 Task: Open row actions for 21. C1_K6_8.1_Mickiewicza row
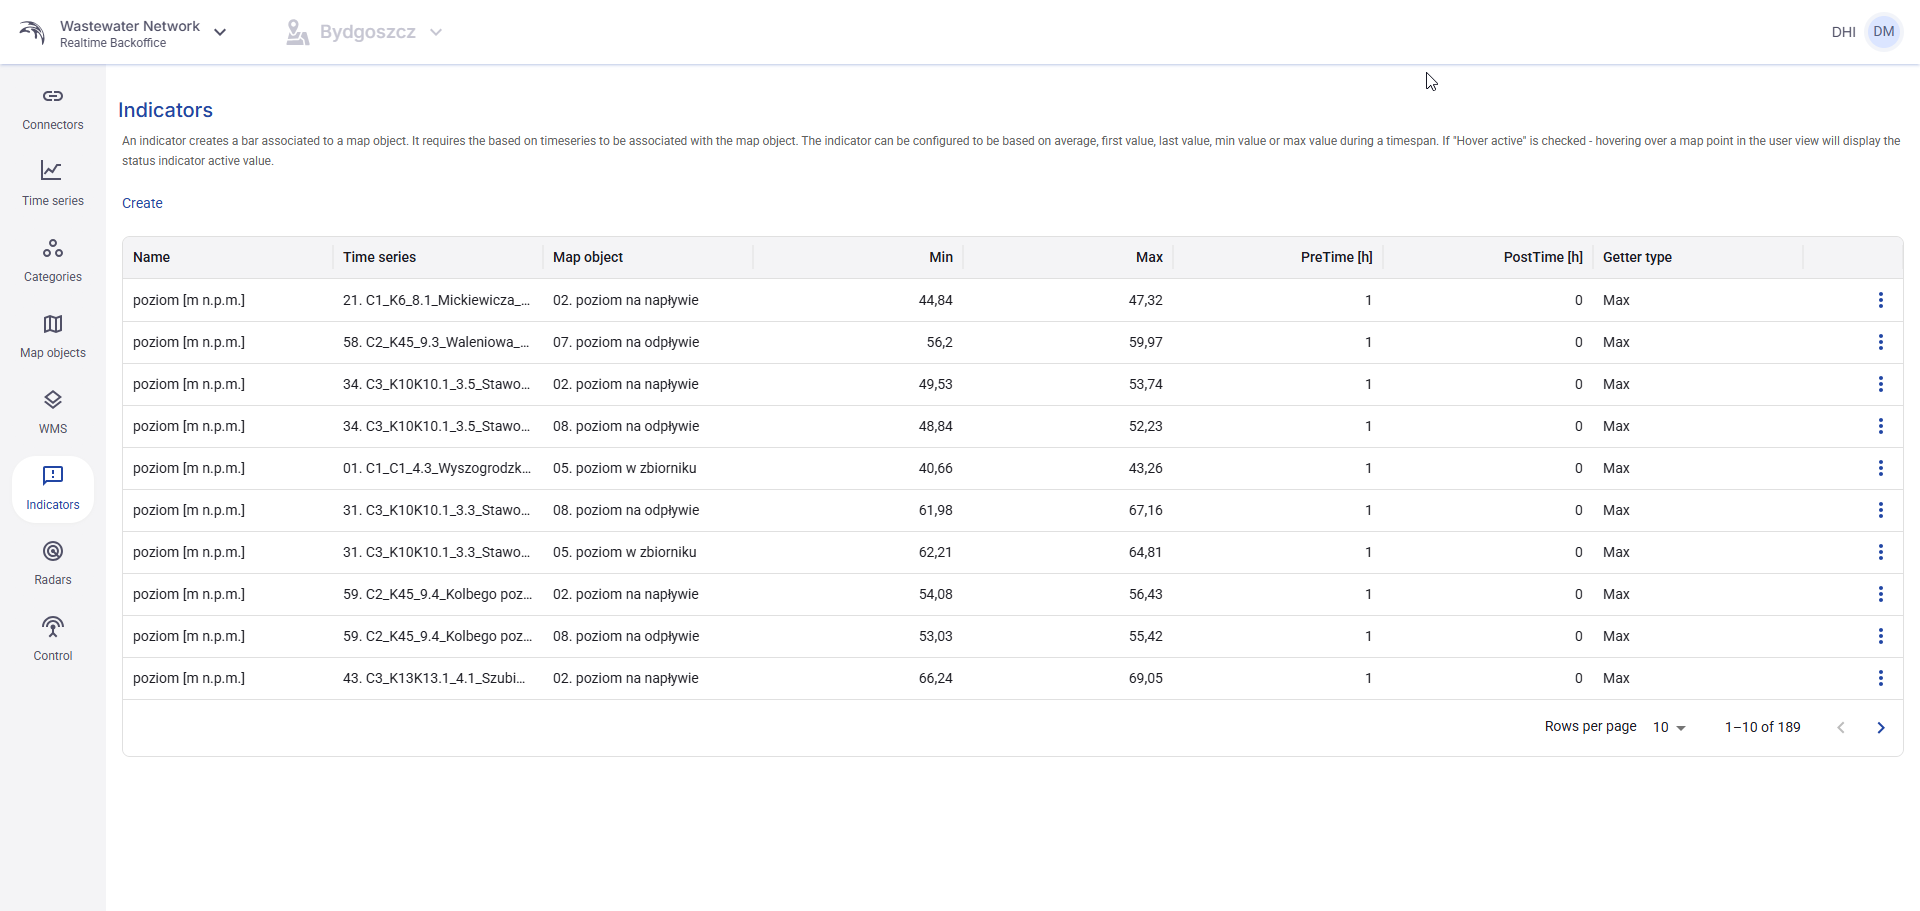click(1881, 300)
